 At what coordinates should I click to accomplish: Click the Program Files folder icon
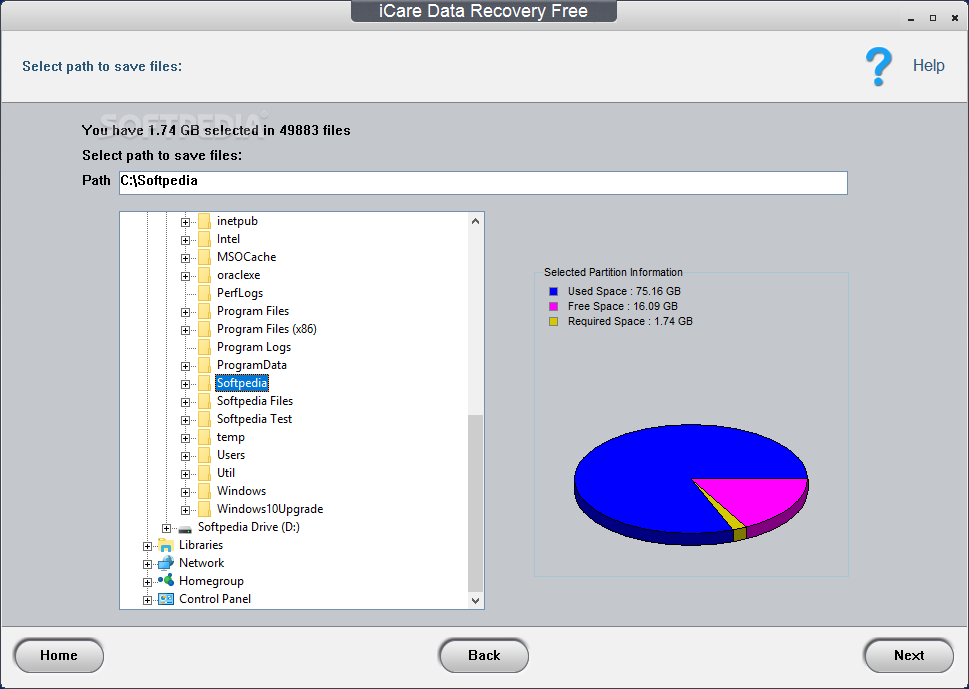[204, 311]
